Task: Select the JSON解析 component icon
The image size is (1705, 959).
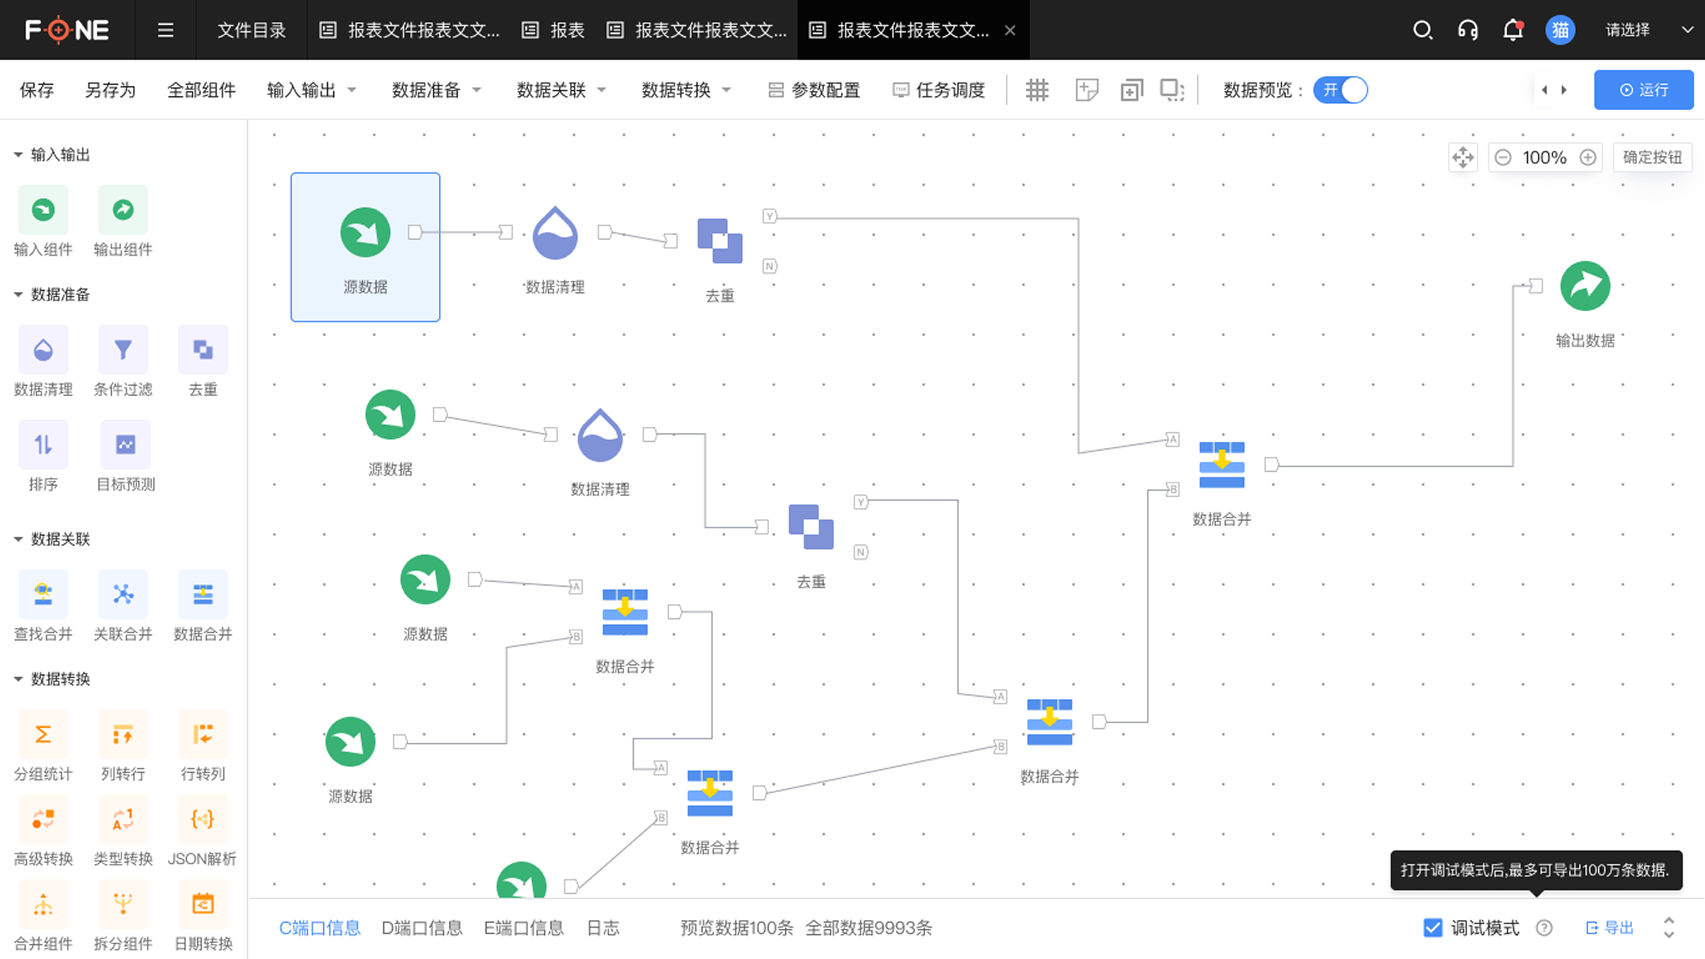Action: [x=202, y=820]
